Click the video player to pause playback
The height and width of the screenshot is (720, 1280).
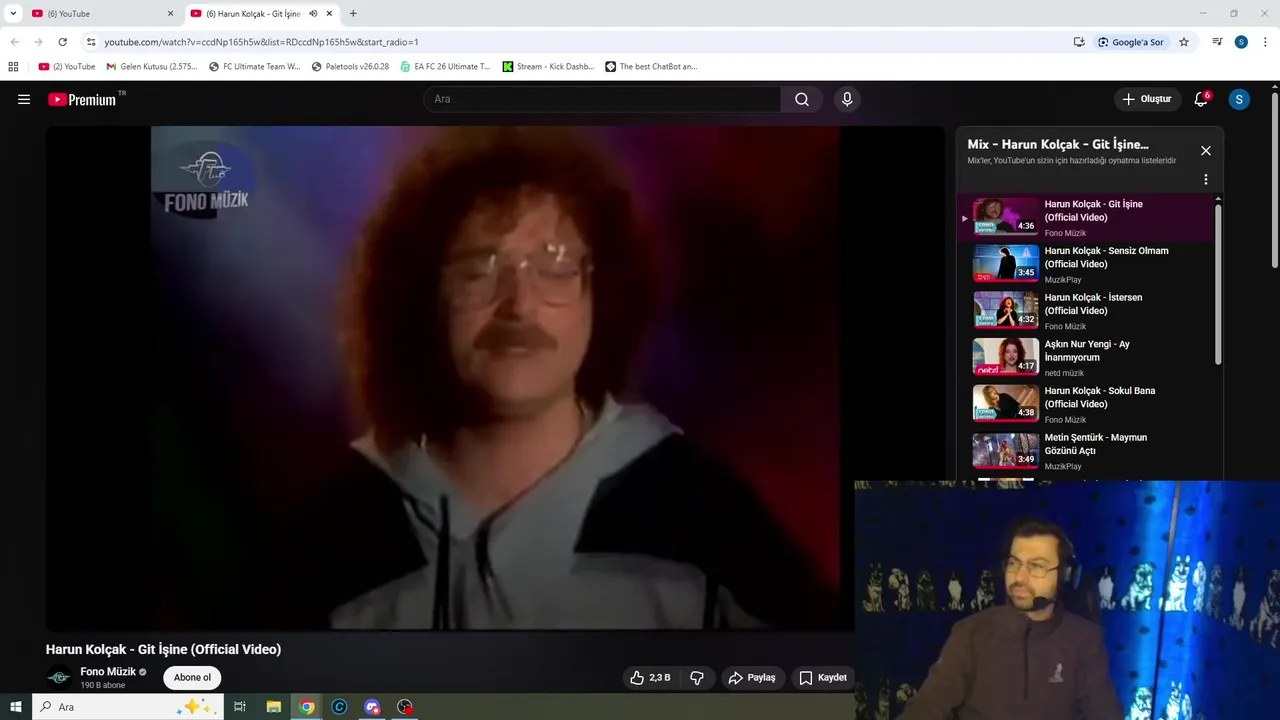495,378
